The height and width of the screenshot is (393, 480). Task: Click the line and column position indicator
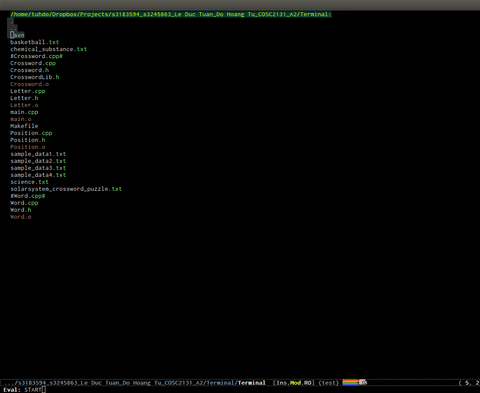(x=469, y=383)
